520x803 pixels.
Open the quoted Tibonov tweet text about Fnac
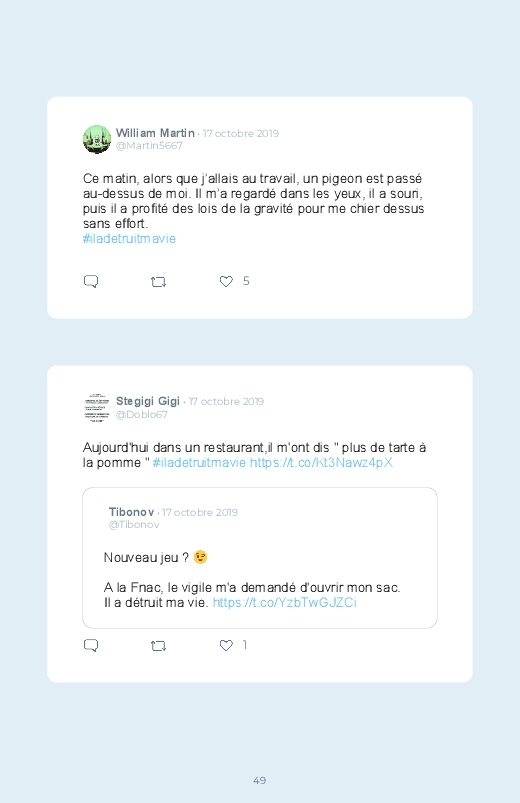[252, 595]
